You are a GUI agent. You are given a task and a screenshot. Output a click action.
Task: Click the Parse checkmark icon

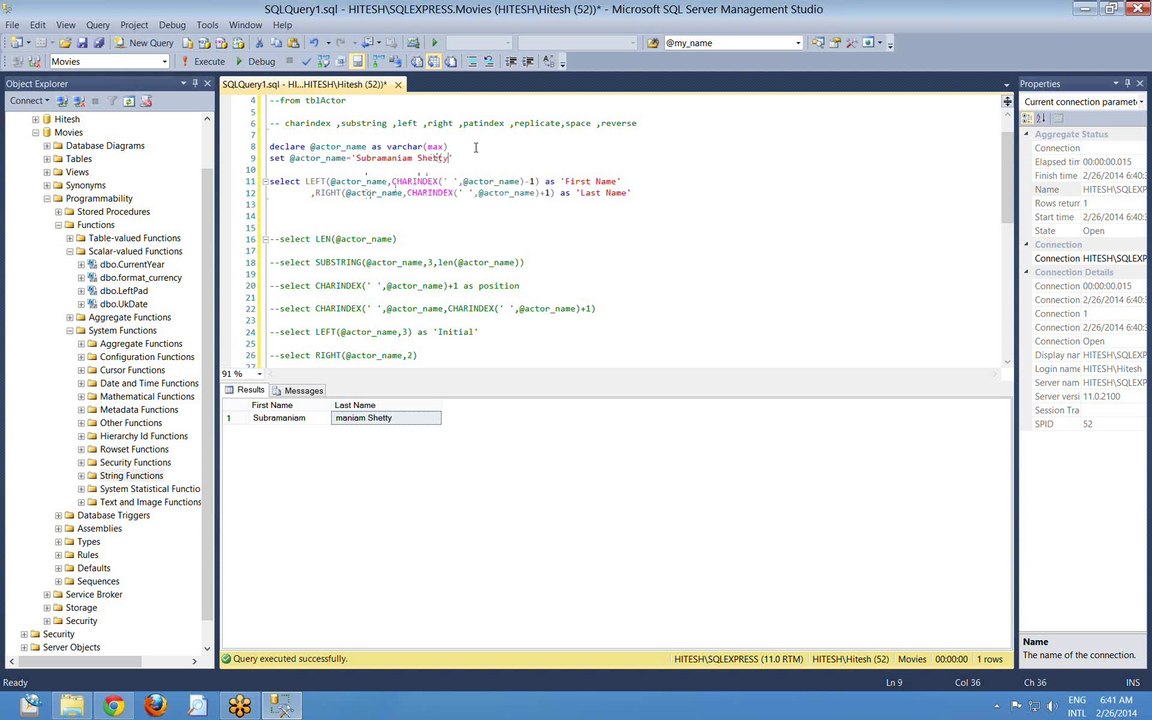[306, 62]
